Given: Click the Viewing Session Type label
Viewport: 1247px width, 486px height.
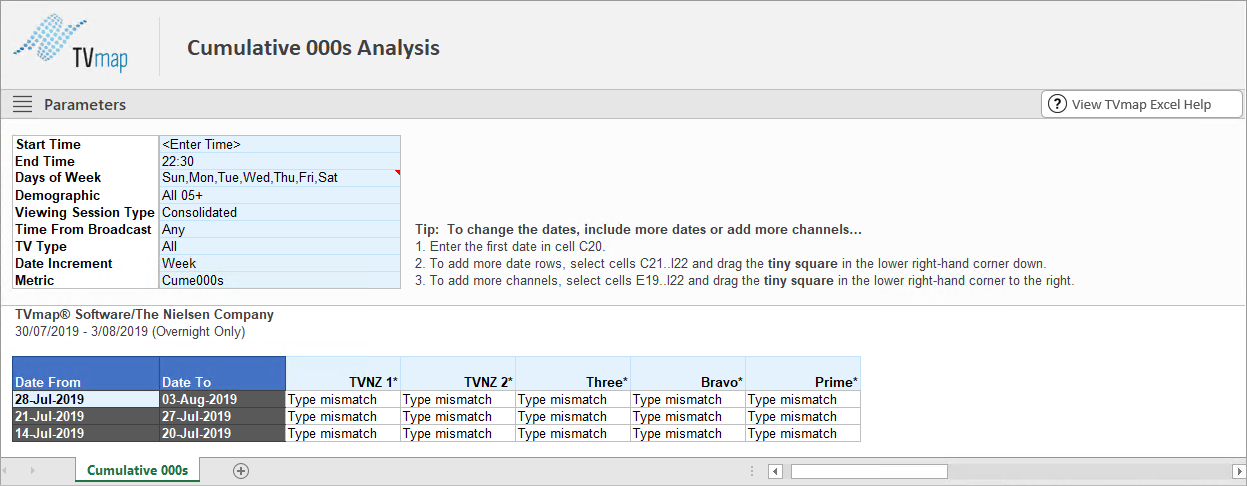Looking at the screenshot, I should coord(85,212).
